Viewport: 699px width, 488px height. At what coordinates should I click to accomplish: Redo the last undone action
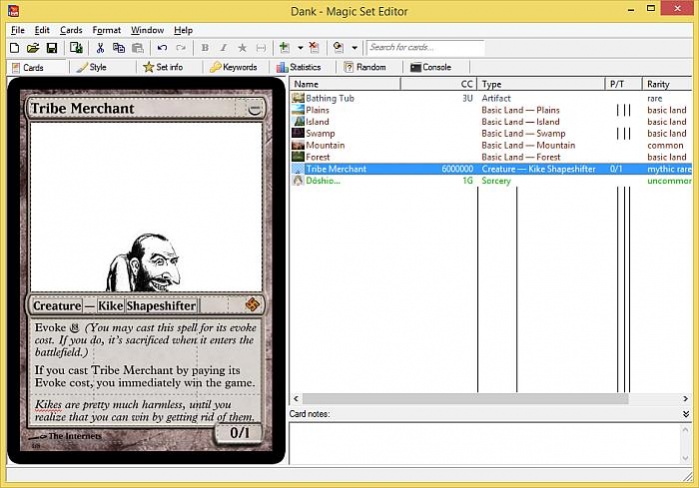point(181,48)
